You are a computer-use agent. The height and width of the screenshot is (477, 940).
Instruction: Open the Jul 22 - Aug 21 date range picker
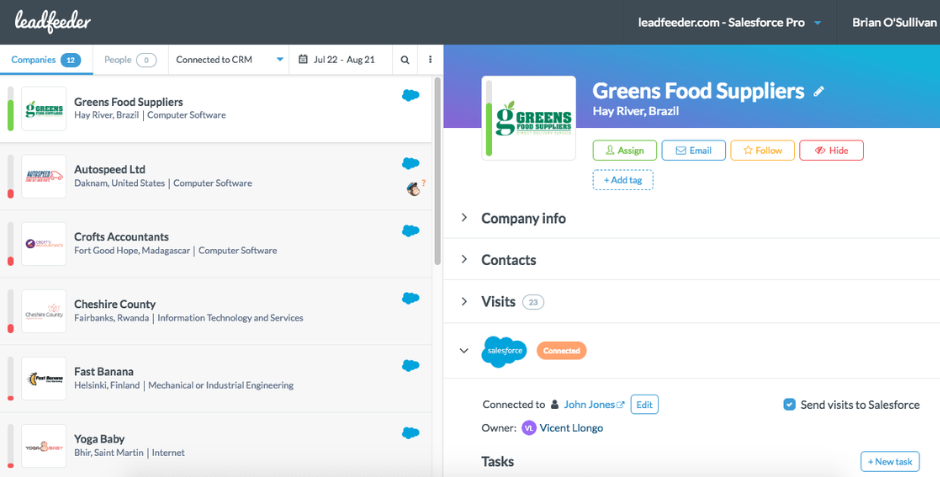pos(341,59)
